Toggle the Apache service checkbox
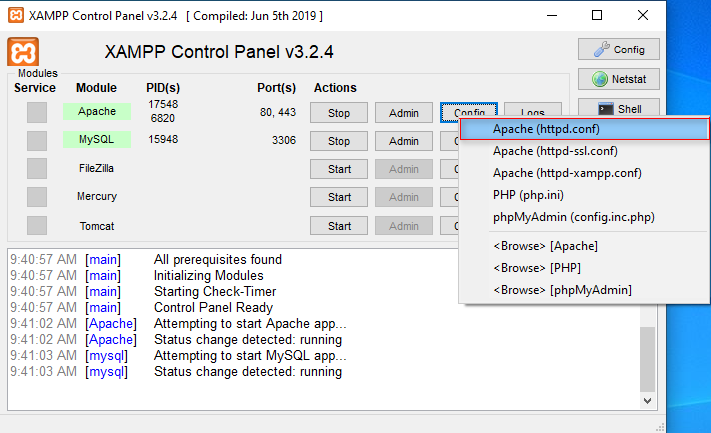711x433 pixels. coord(37,112)
